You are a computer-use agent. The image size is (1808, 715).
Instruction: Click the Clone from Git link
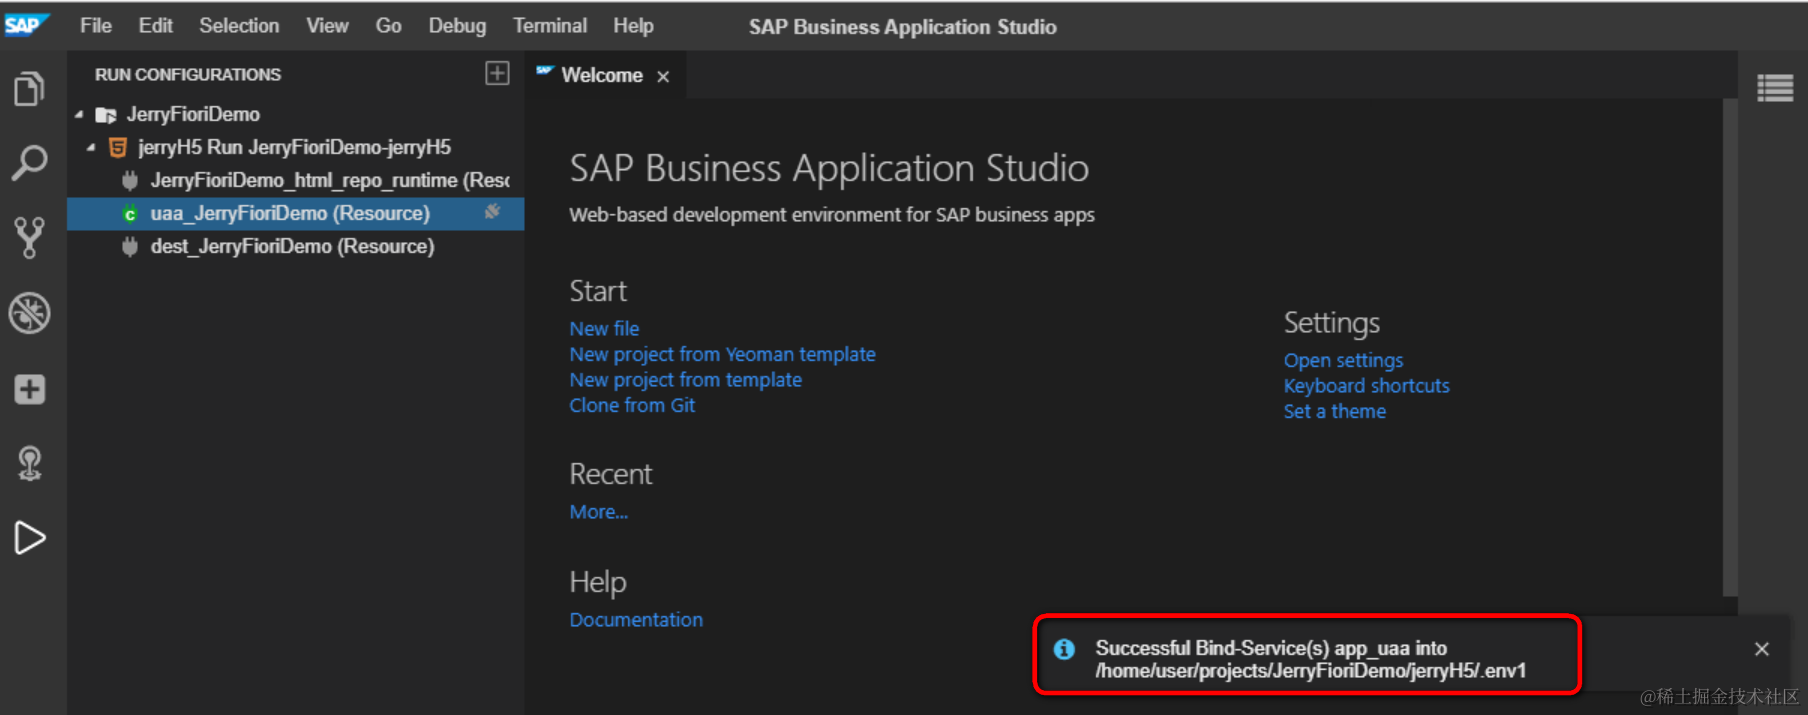pyautogui.click(x=632, y=405)
